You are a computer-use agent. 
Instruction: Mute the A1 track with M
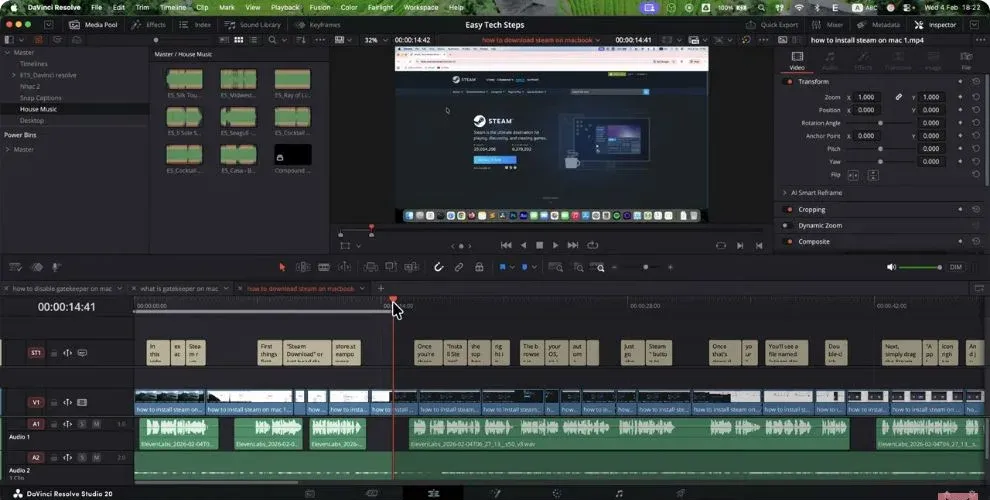pos(96,424)
